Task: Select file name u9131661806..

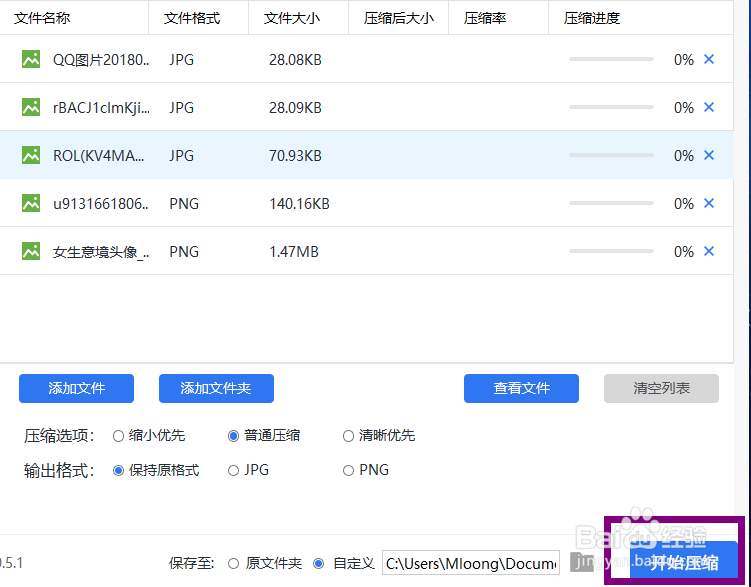Action: 101,203
